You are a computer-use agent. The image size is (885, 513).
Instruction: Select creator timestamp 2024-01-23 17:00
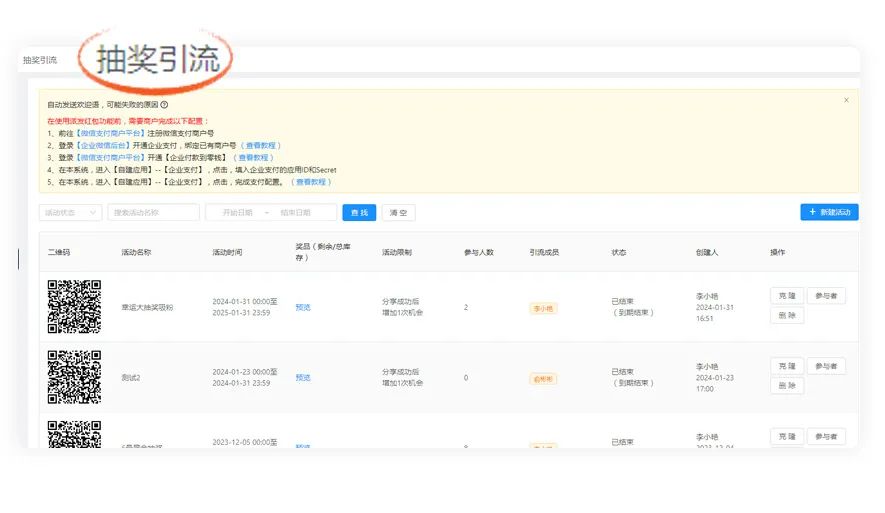tap(715, 383)
